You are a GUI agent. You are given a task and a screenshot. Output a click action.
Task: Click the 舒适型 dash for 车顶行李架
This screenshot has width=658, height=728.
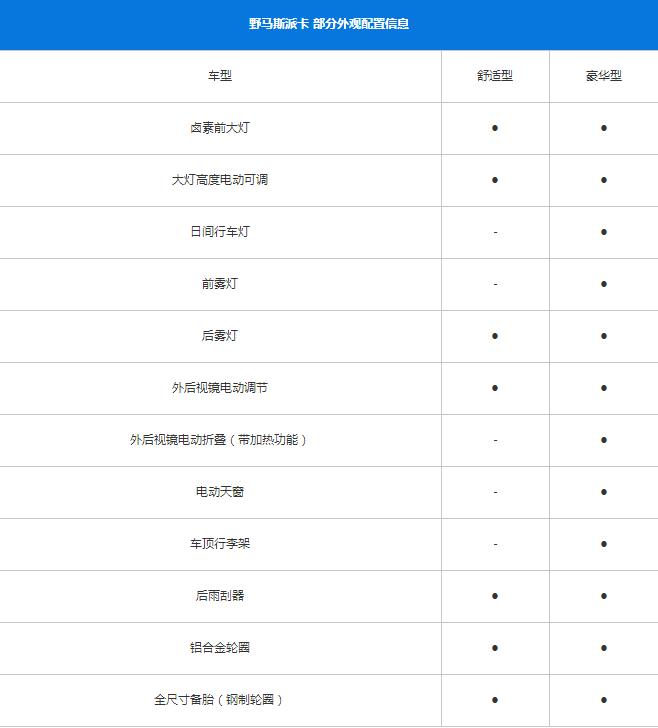tap(495, 544)
